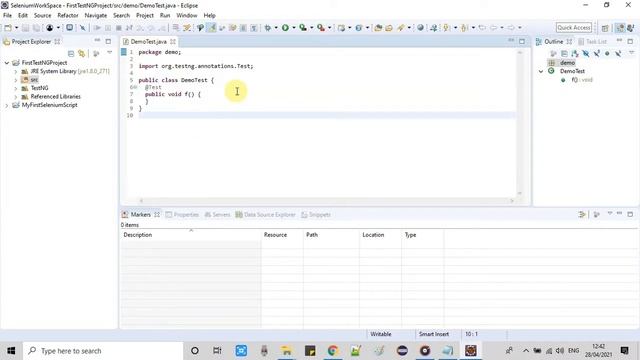Open the File menu

click(7, 16)
